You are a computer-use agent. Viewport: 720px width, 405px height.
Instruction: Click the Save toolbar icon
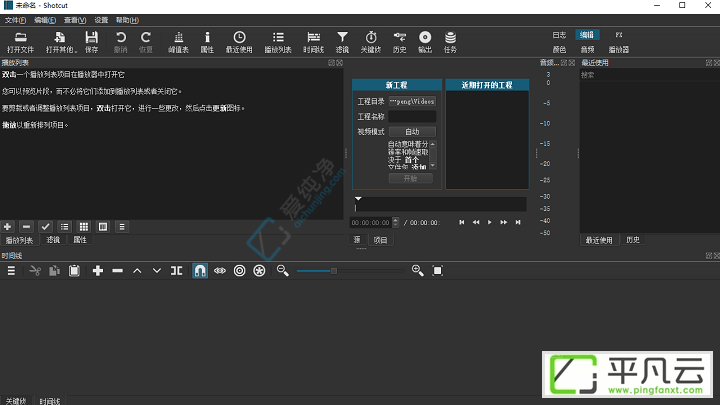coord(91,42)
